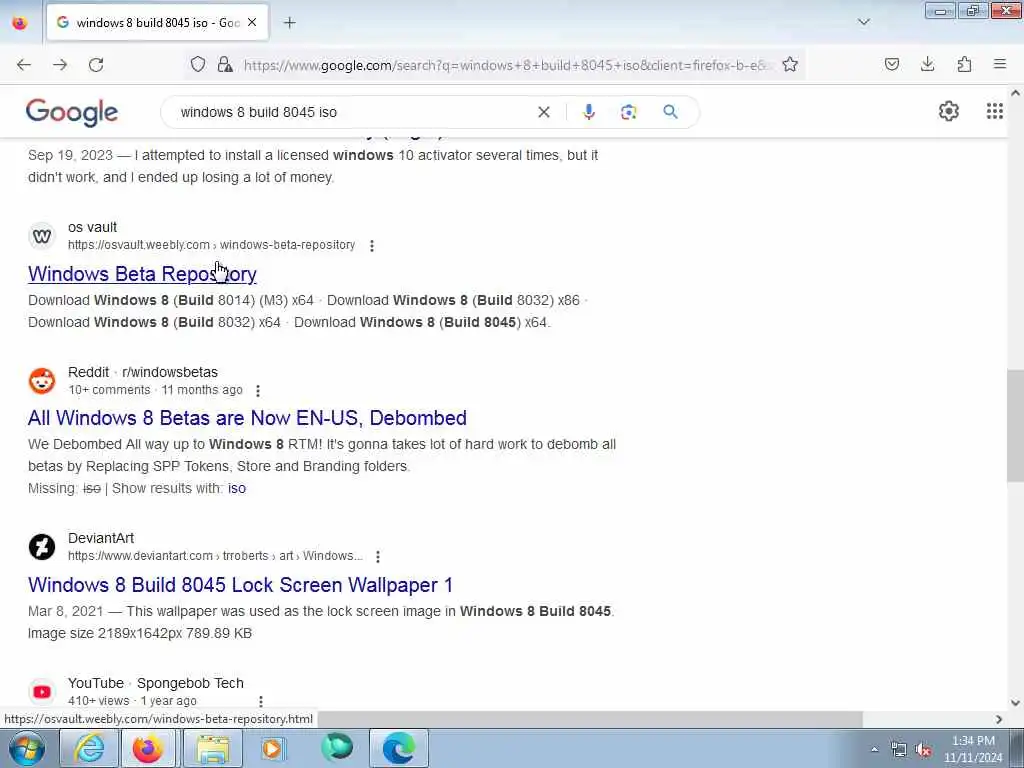Viewport: 1024px width, 768px height.
Task: Open more options for DeviantArt result
Action: (377, 556)
